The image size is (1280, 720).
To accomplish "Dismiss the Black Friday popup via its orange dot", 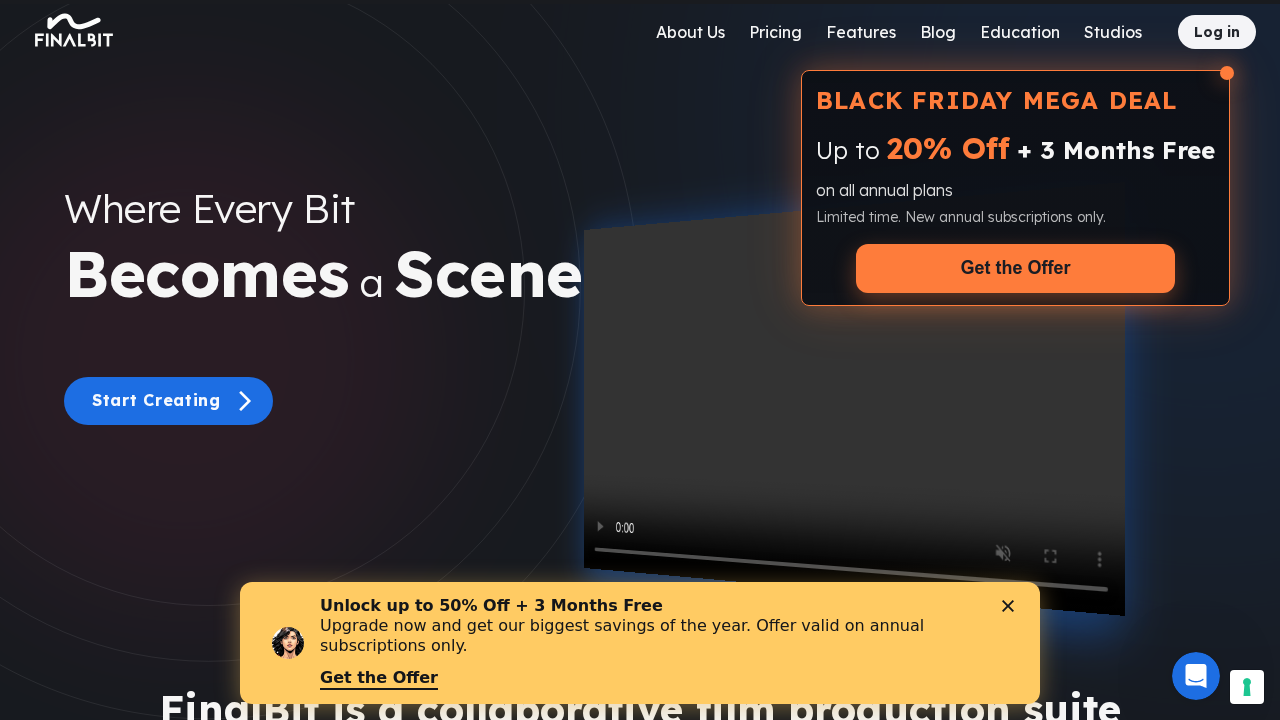I will click(x=1227, y=73).
